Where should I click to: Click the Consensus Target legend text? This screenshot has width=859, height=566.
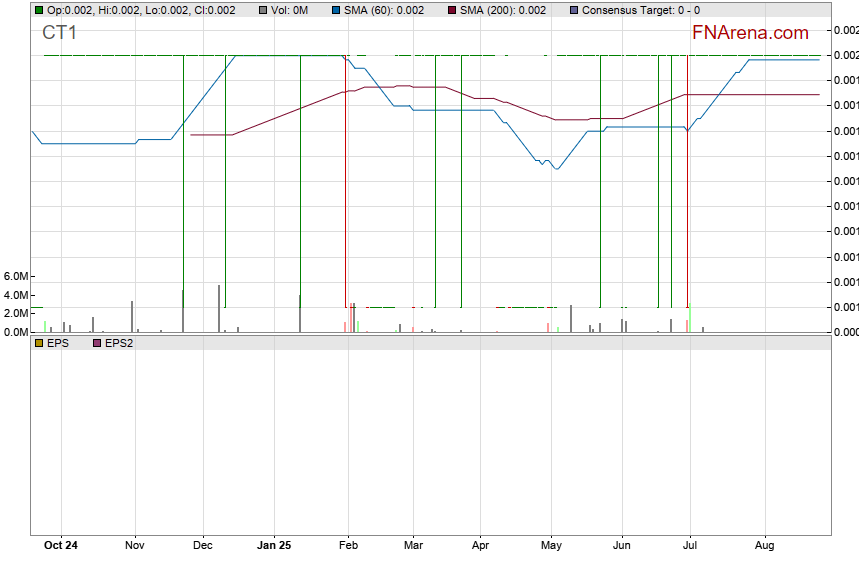pyautogui.click(x=641, y=10)
